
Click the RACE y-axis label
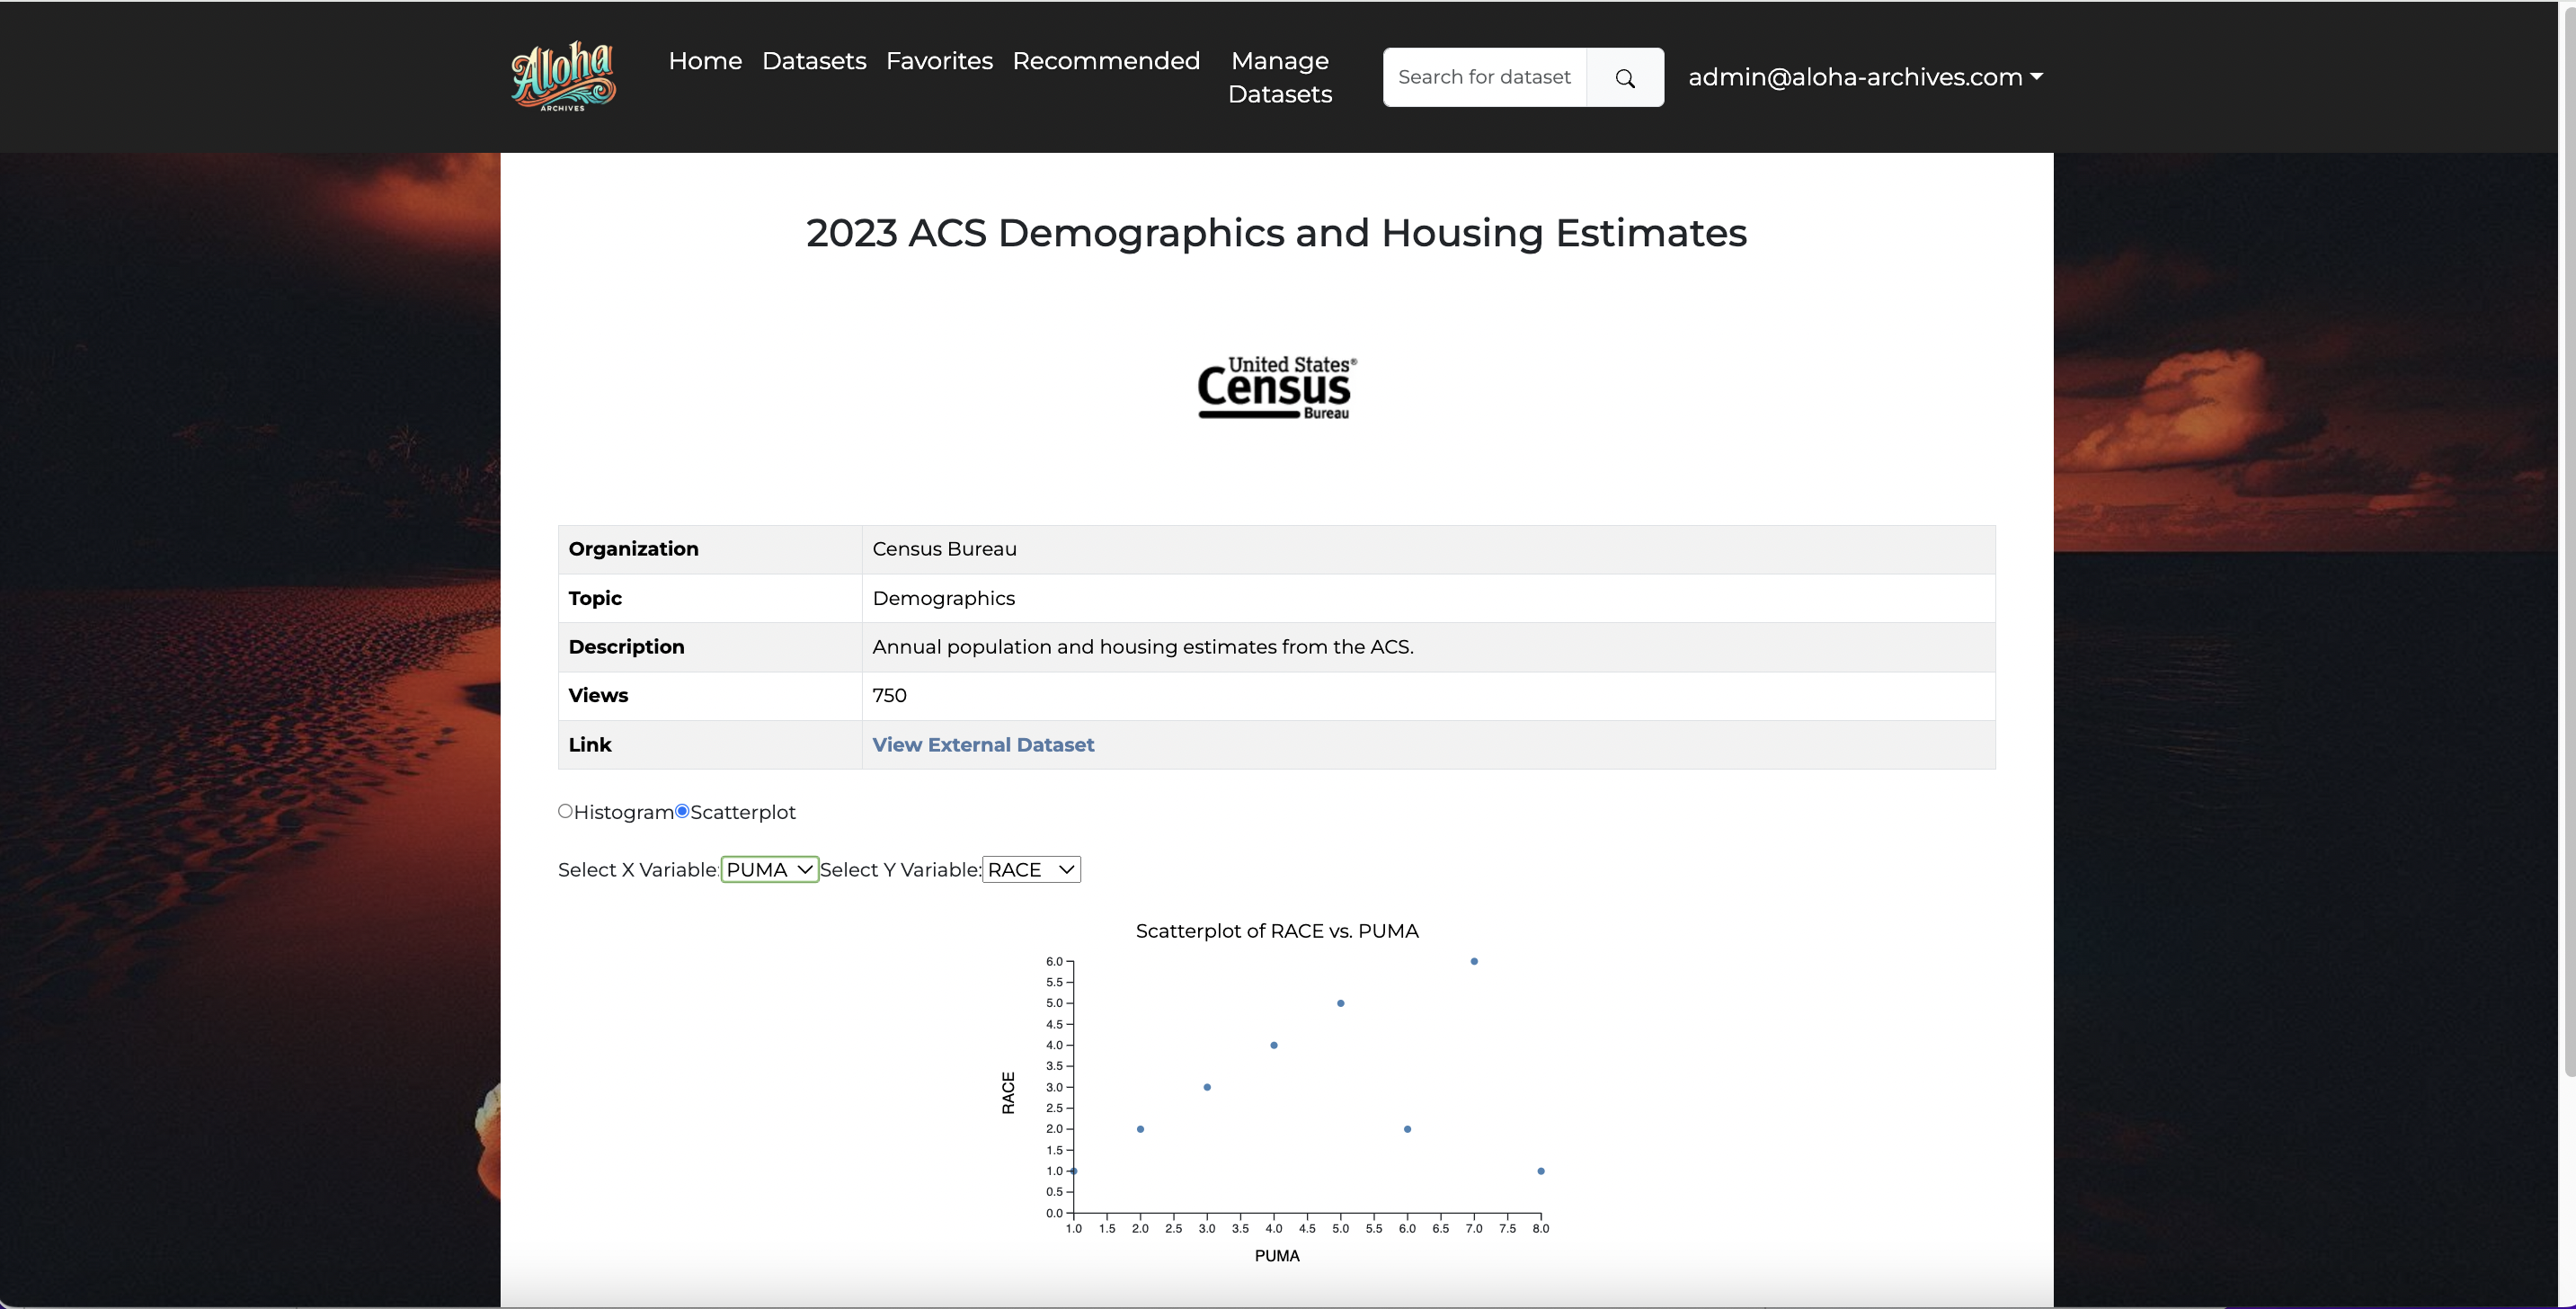point(1008,1093)
